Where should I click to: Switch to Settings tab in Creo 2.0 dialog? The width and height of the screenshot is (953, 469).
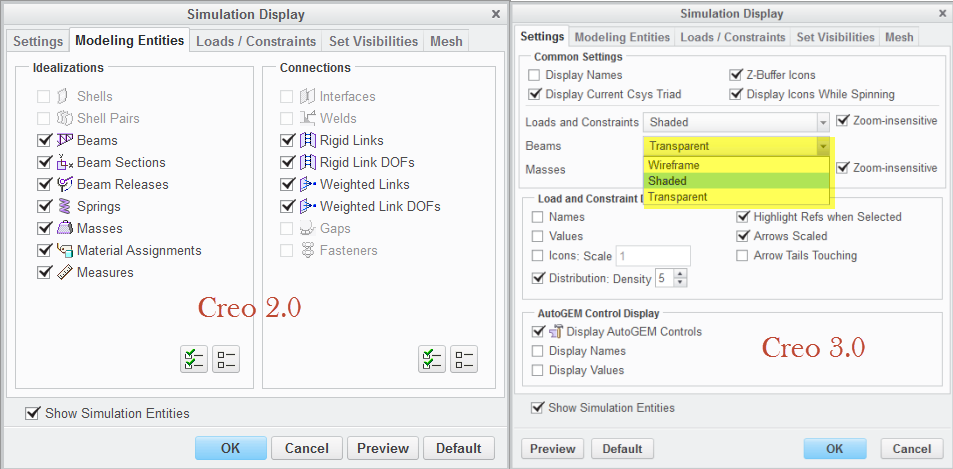38,41
